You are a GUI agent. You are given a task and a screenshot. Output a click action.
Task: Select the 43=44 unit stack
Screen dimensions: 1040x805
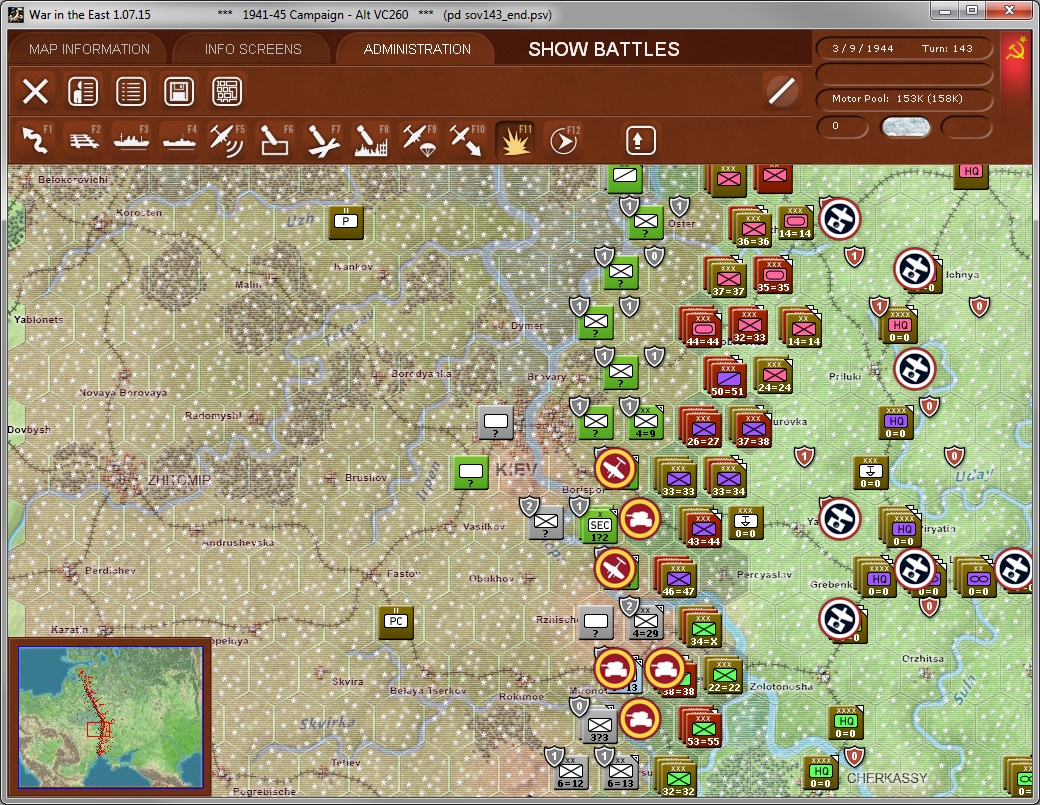coord(702,528)
